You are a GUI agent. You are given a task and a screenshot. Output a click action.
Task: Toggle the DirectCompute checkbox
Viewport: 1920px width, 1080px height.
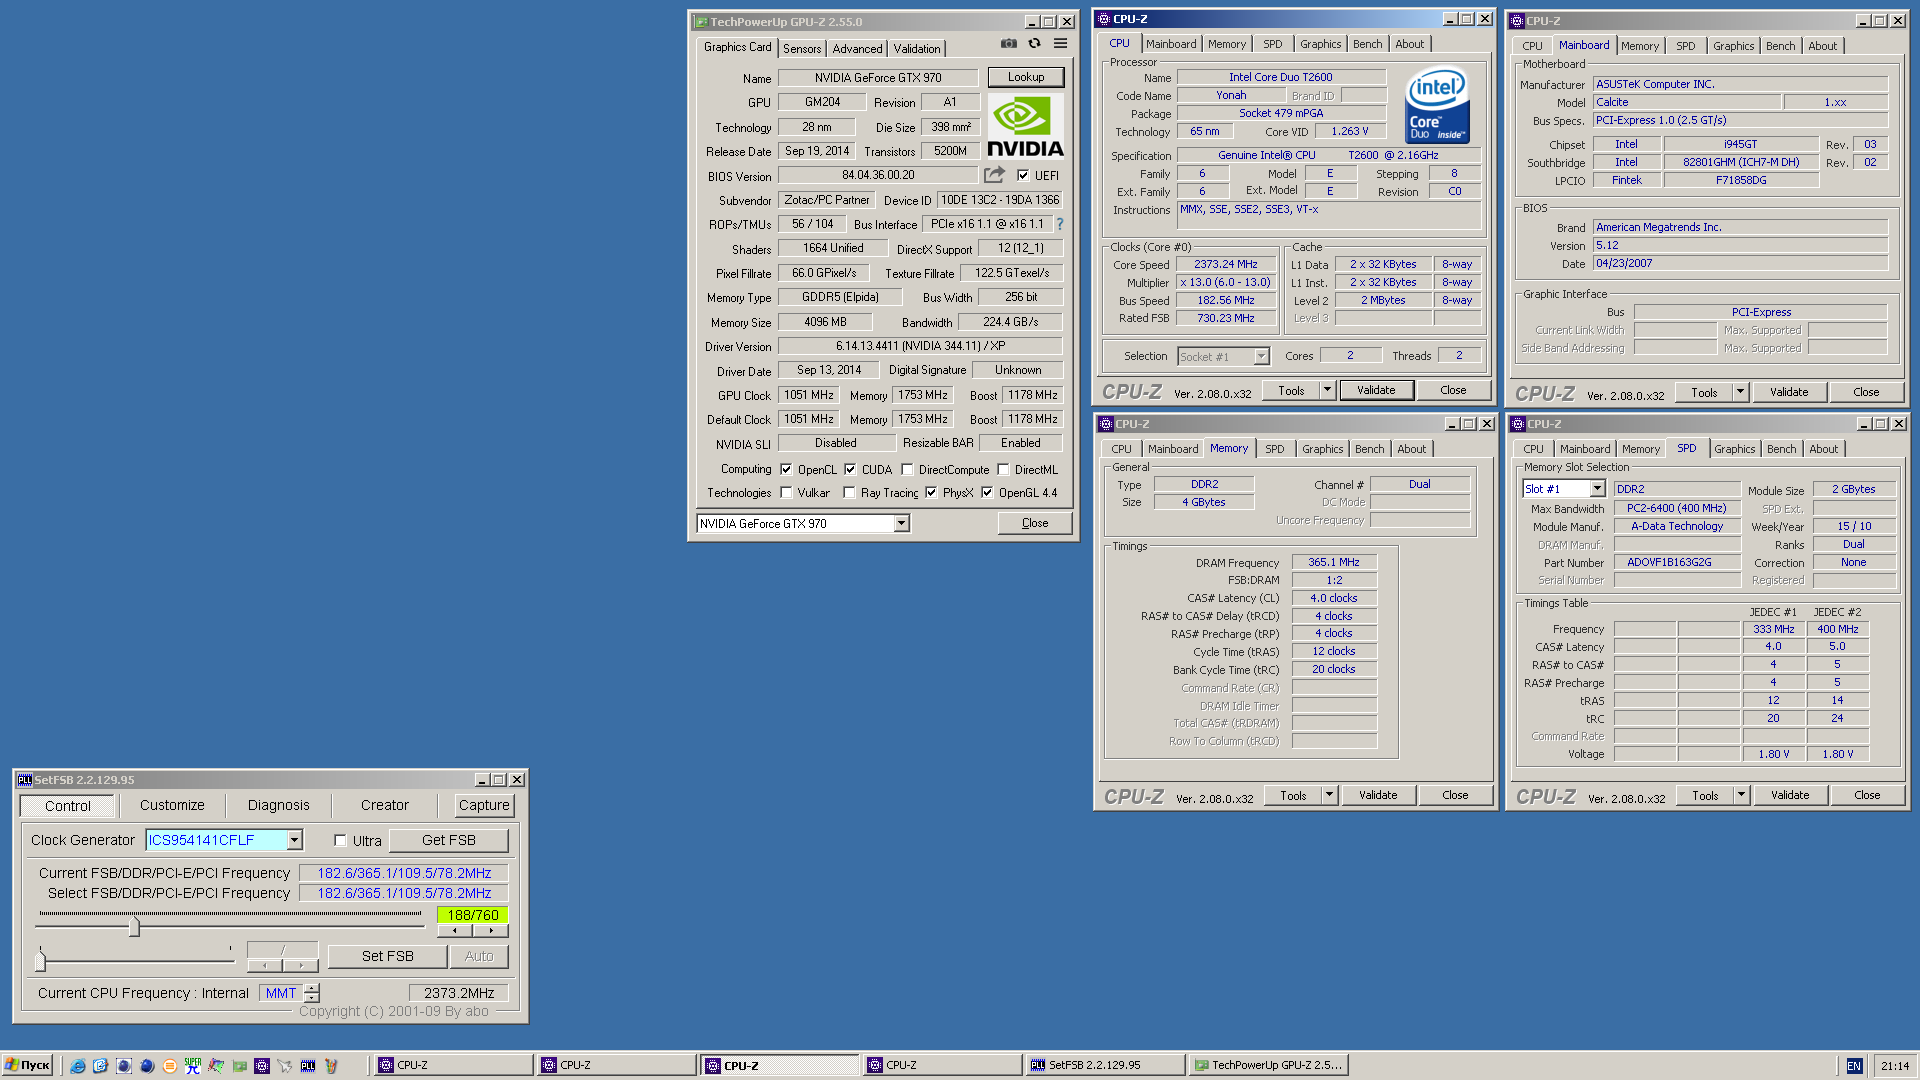pyautogui.click(x=907, y=469)
